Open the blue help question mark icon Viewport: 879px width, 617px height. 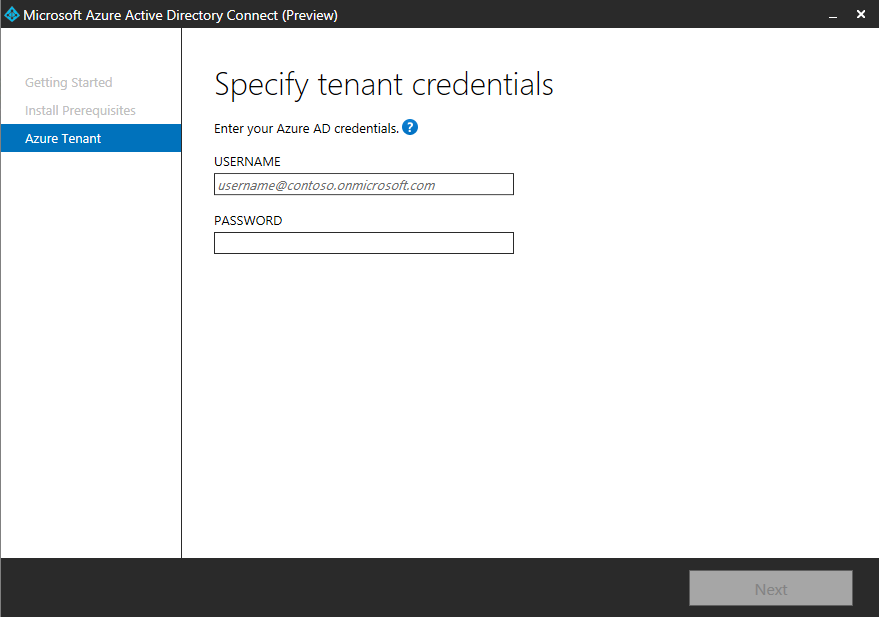[x=410, y=127]
